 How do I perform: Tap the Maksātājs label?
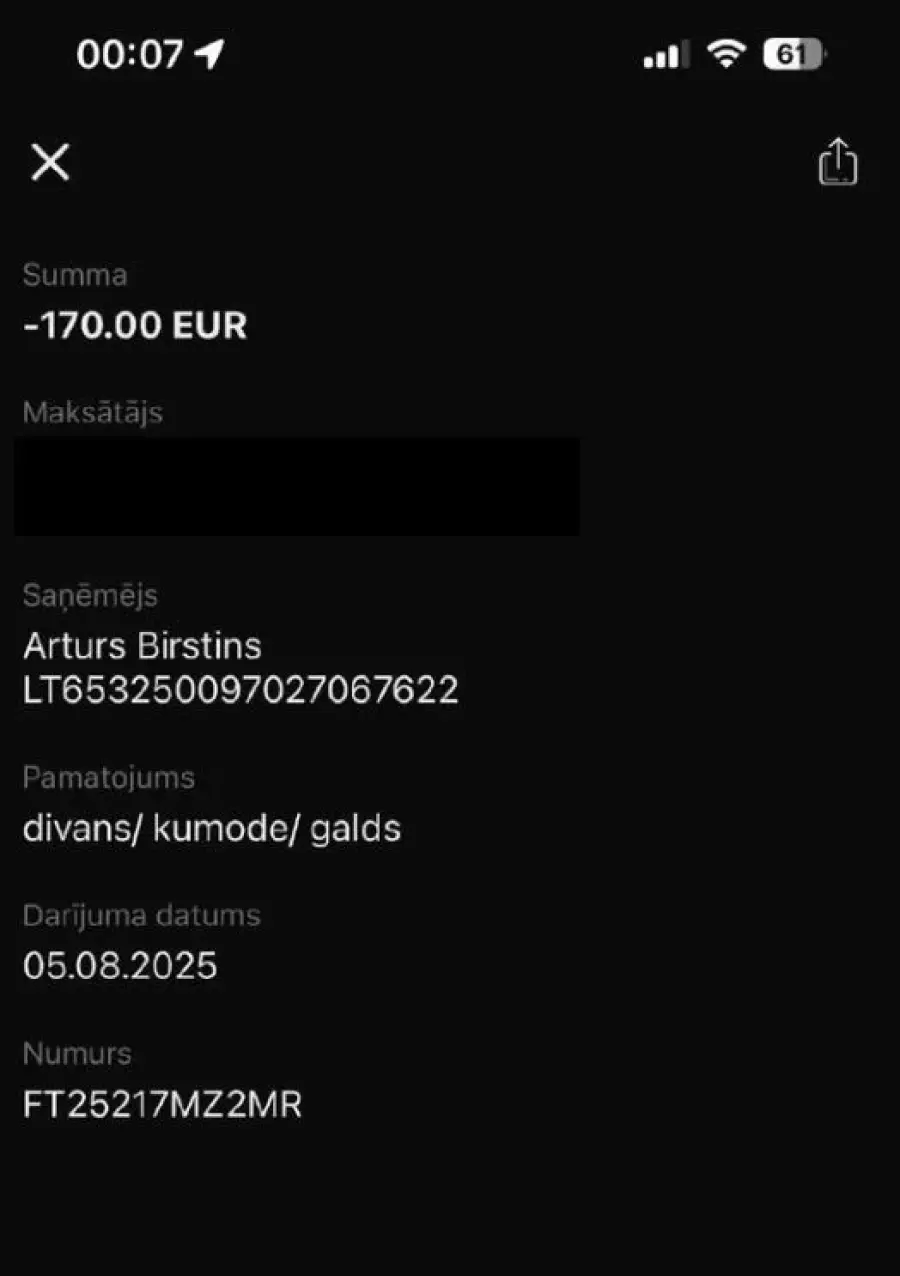pyautogui.click(x=92, y=412)
